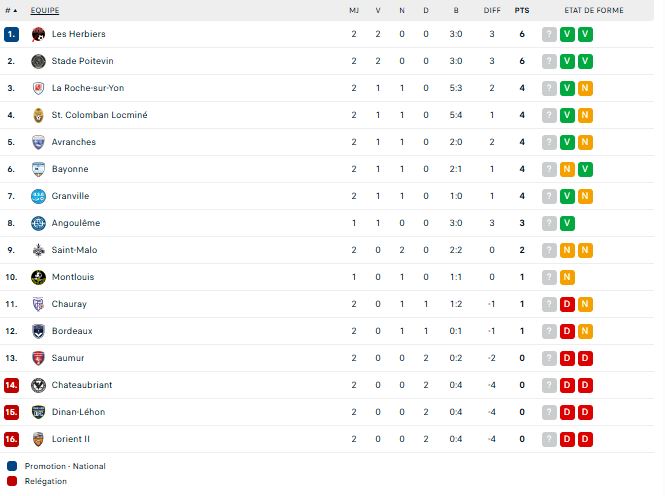This screenshot has height=496, width=665.
Task: Click the blue Promotion - National legend swatch
Action: coord(12,466)
